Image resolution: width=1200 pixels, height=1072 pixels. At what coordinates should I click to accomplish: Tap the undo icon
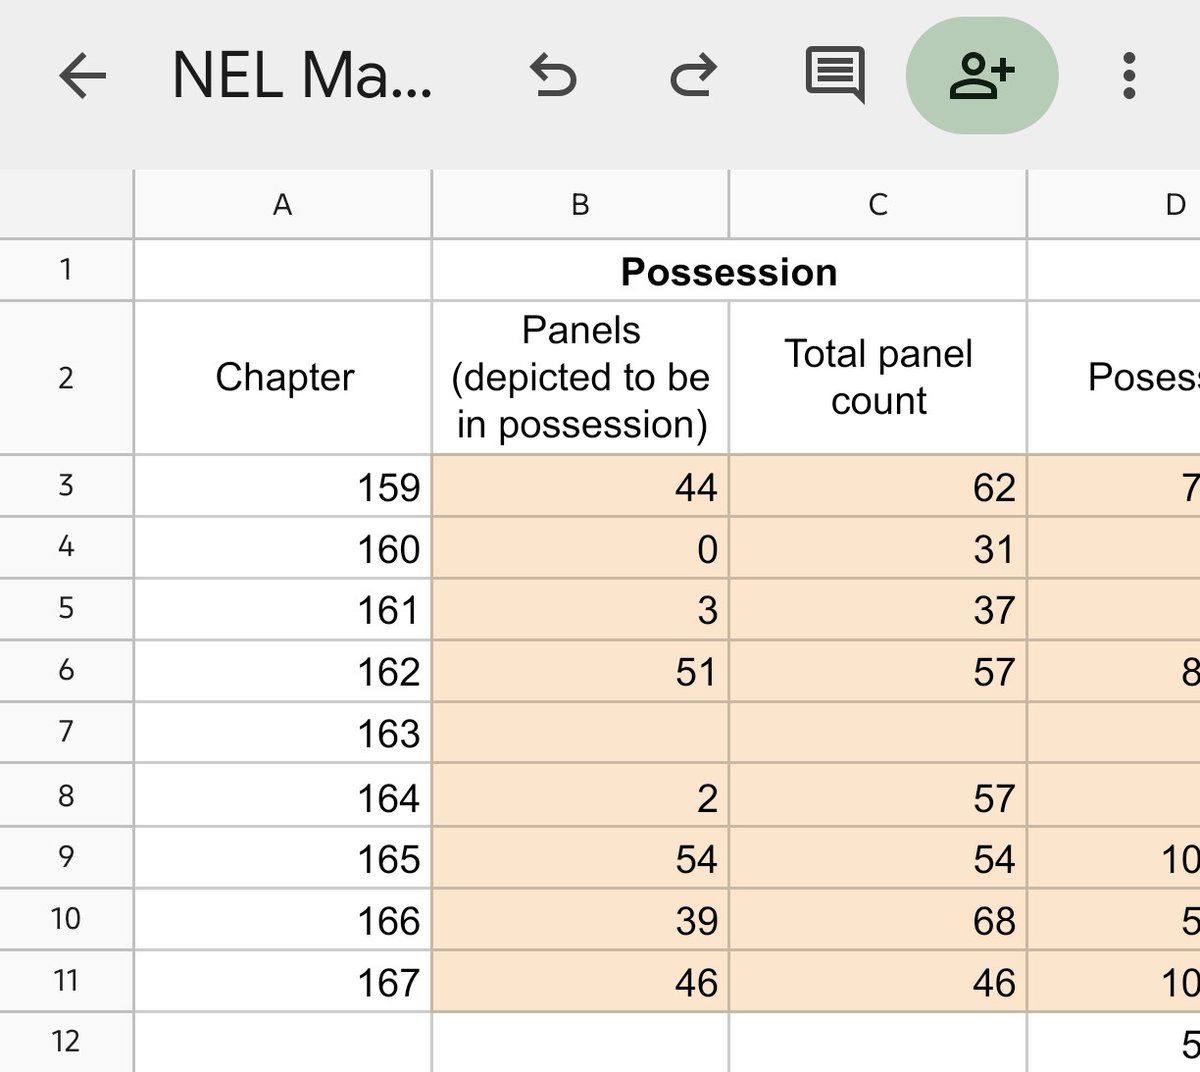click(x=553, y=76)
